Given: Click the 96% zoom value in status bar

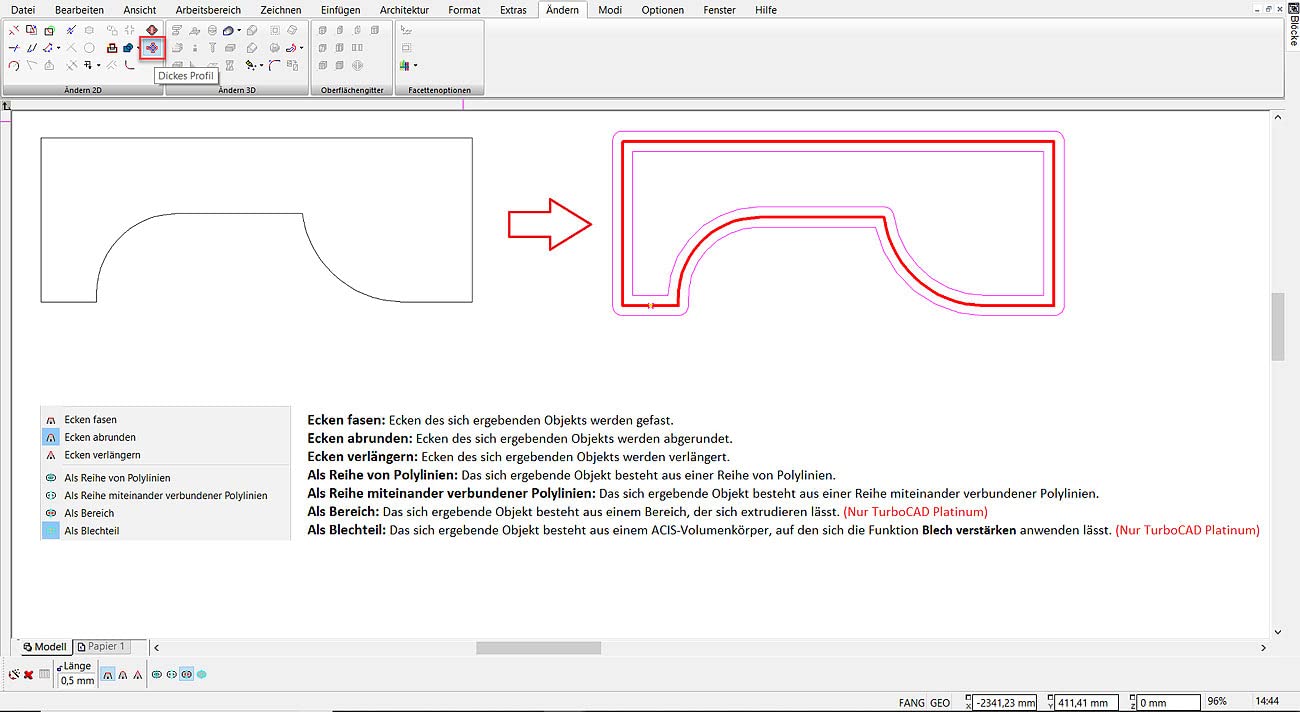Looking at the screenshot, I should click(x=1217, y=702).
